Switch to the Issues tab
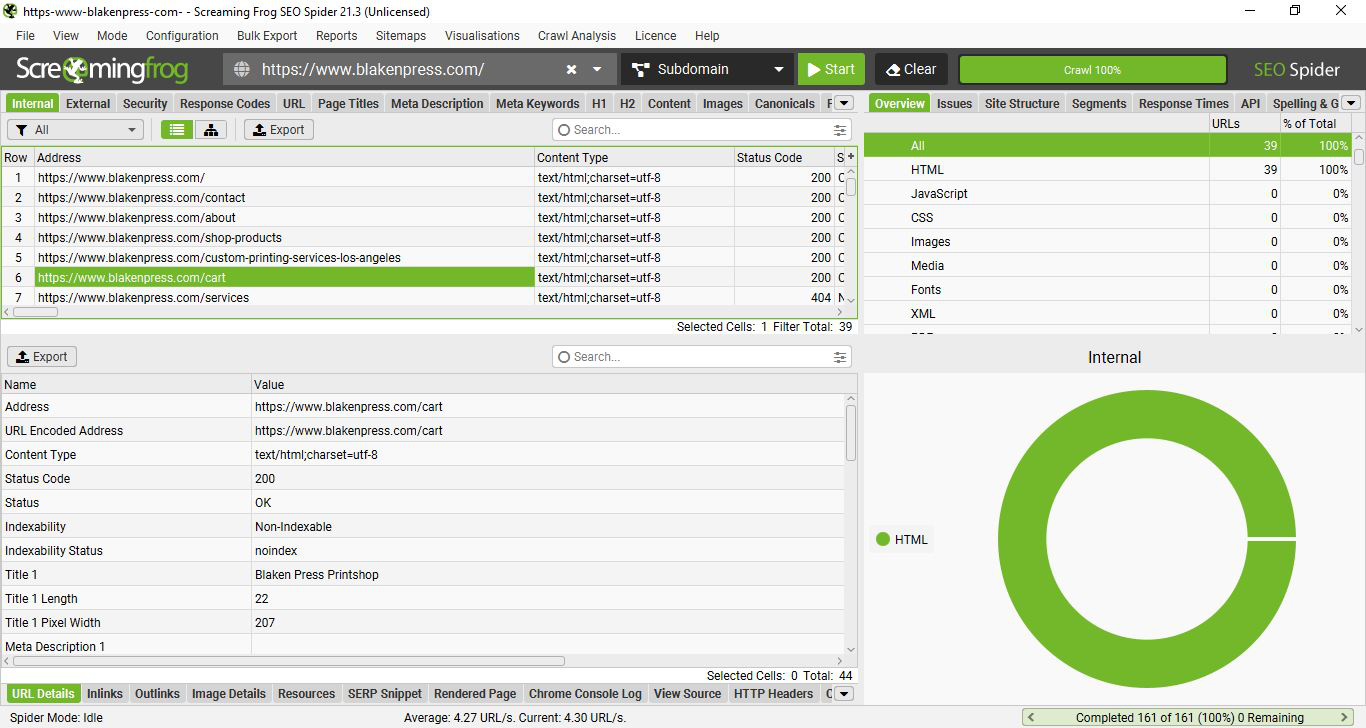 (954, 103)
